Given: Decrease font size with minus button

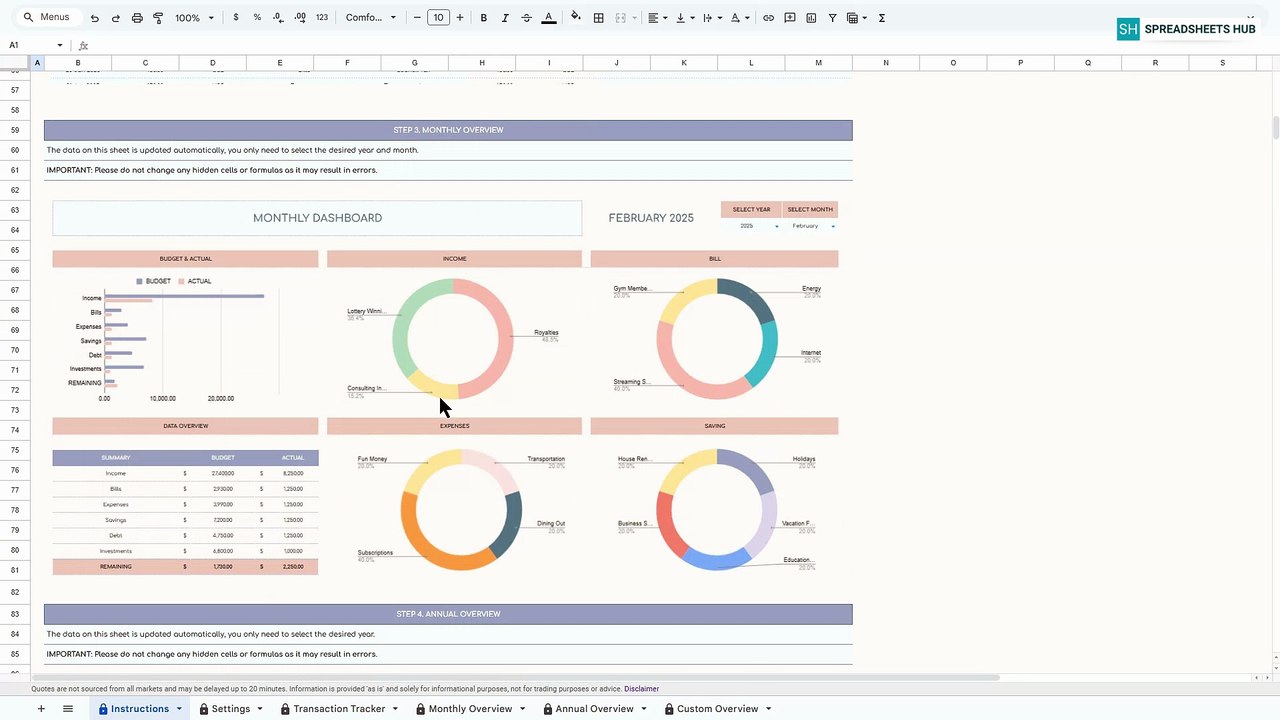Looking at the screenshot, I should coord(417,18).
